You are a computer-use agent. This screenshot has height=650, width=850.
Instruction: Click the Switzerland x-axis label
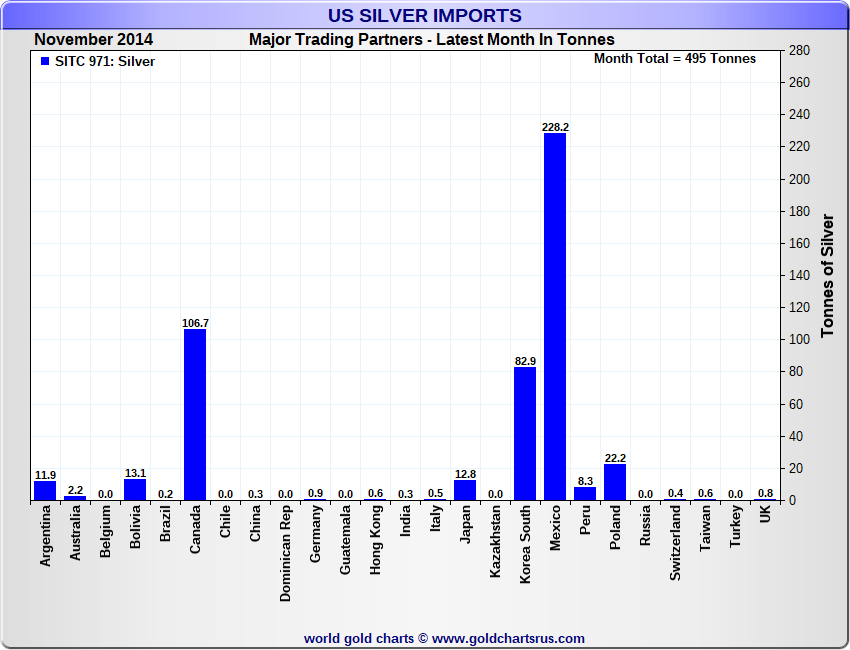tap(675, 543)
